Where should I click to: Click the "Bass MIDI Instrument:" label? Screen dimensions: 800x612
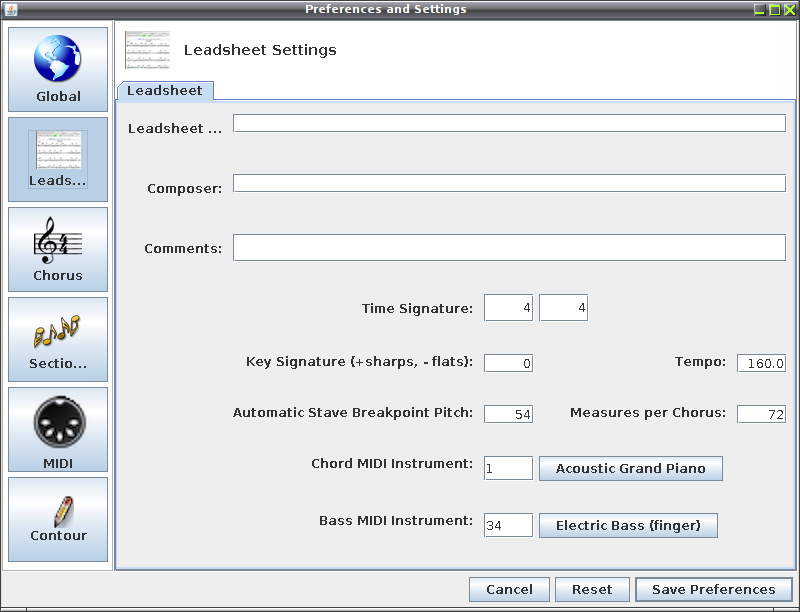pyautogui.click(x=396, y=521)
